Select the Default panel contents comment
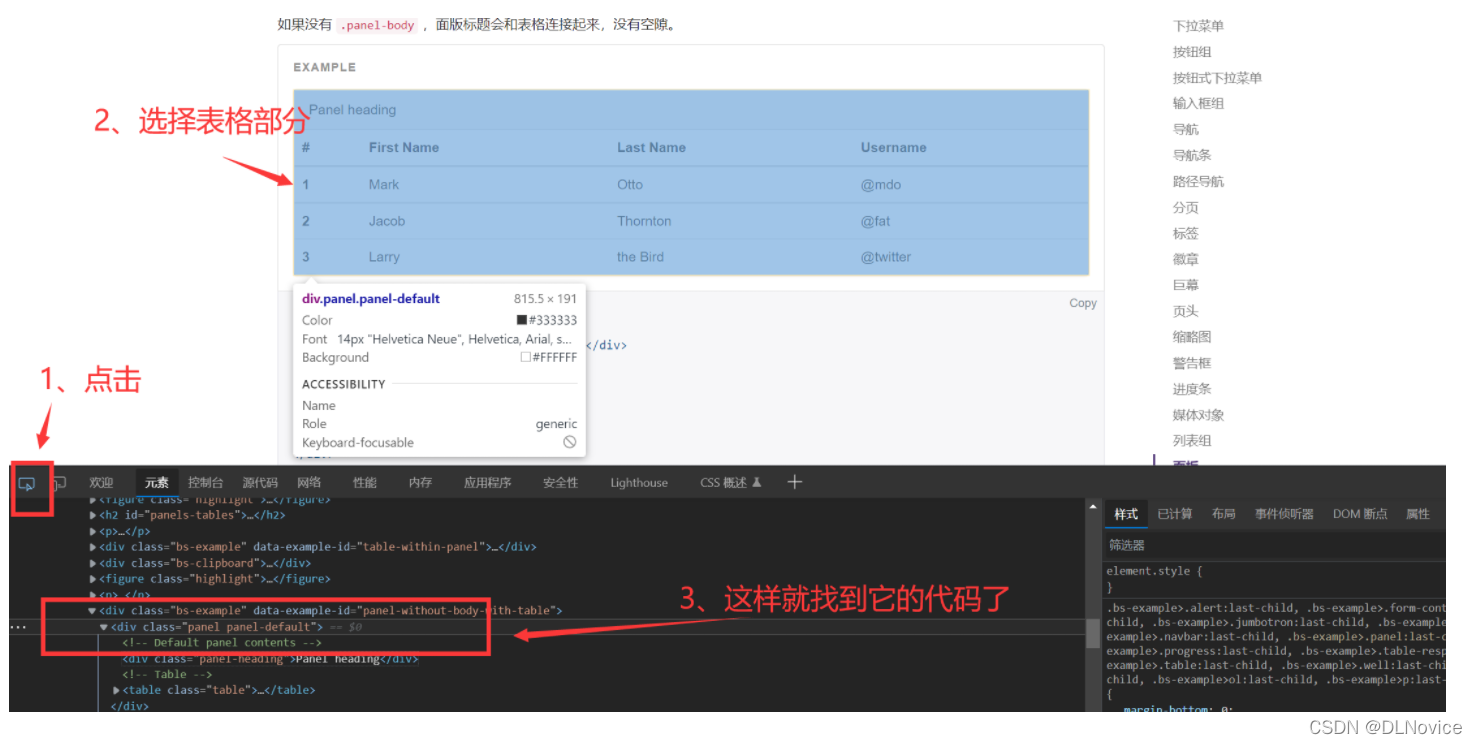The image size is (1477, 744). pyautogui.click(x=222, y=643)
